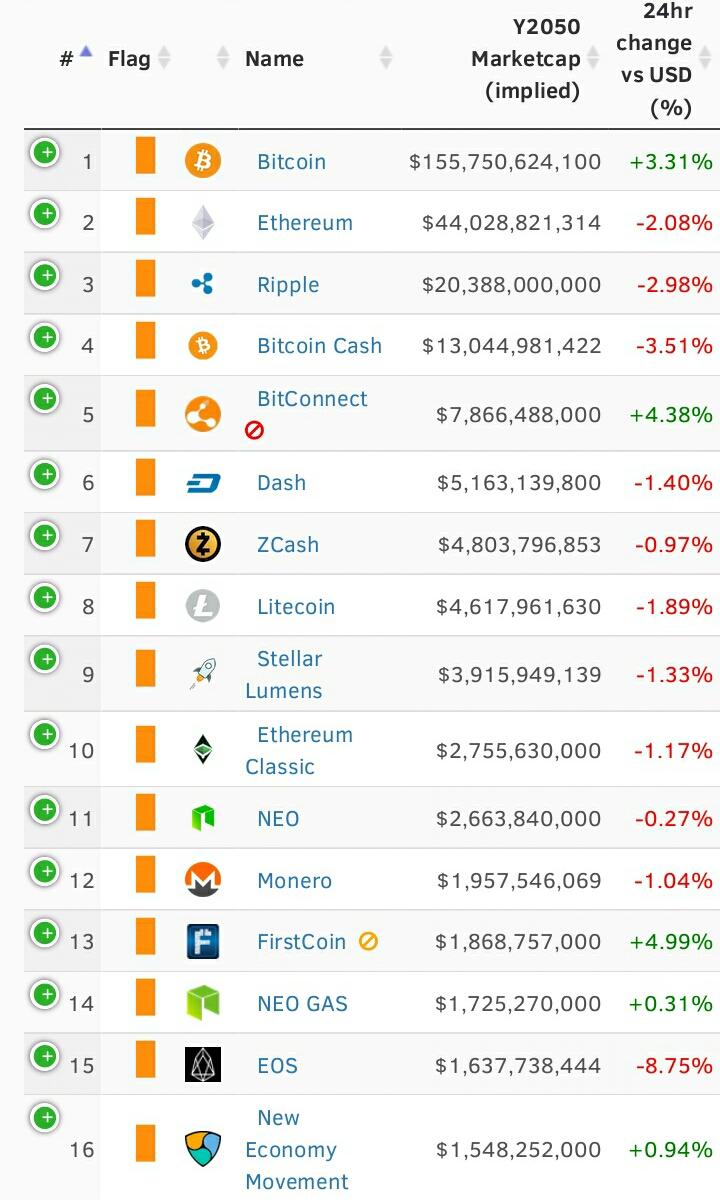Click the orange flag on Ethereum Classic row

click(x=146, y=745)
